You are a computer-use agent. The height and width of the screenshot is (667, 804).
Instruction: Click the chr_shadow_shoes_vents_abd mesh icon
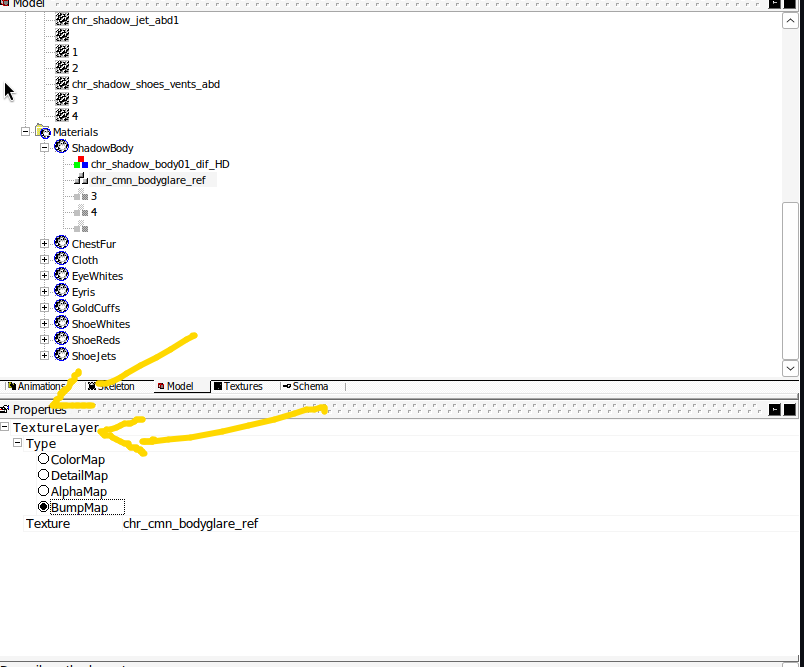(62, 84)
